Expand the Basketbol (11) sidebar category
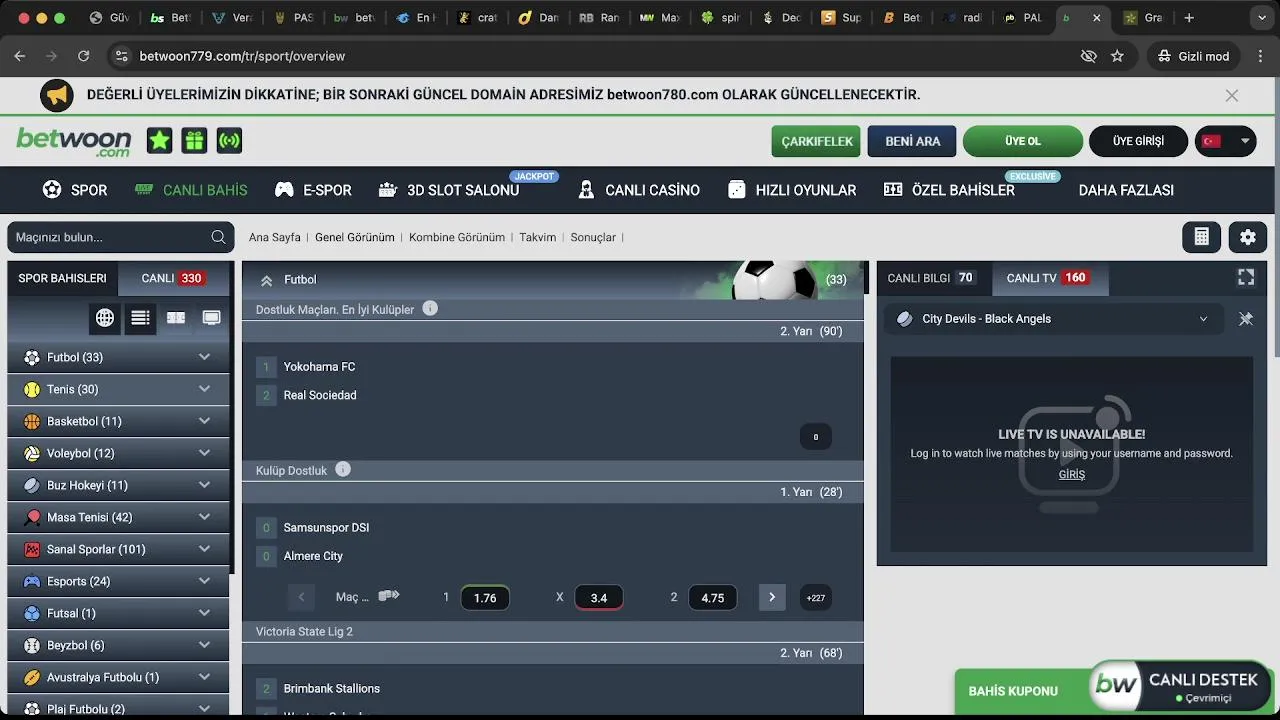The height and width of the screenshot is (720, 1280). point(118,421)
